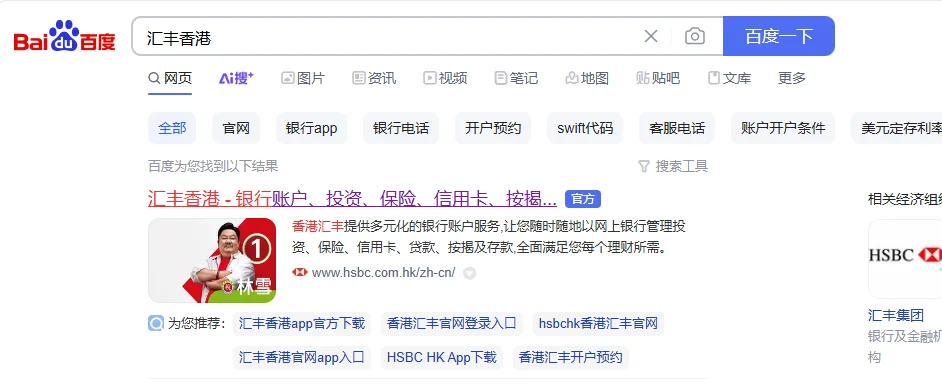942x392 pixels.
Task: Switch to Ai搜 tab
Action: pyautogui.click(x=236, y=78)
